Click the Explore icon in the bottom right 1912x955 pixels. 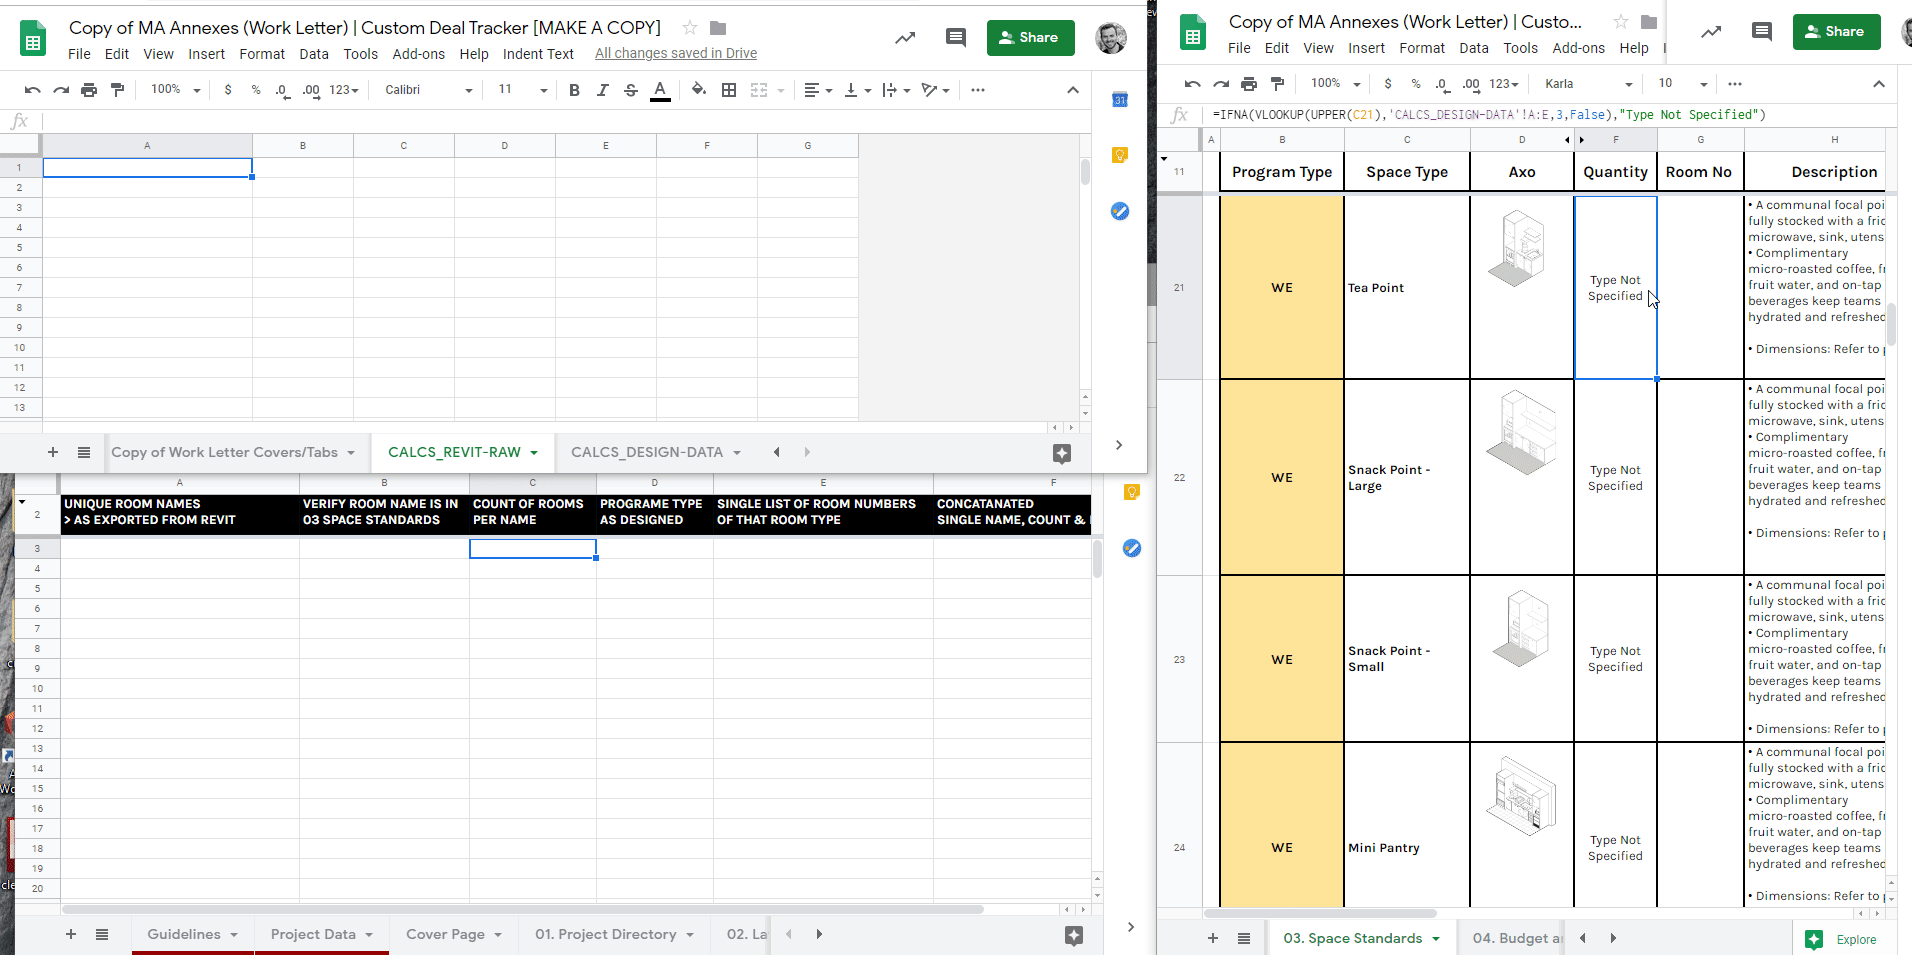1814,939
